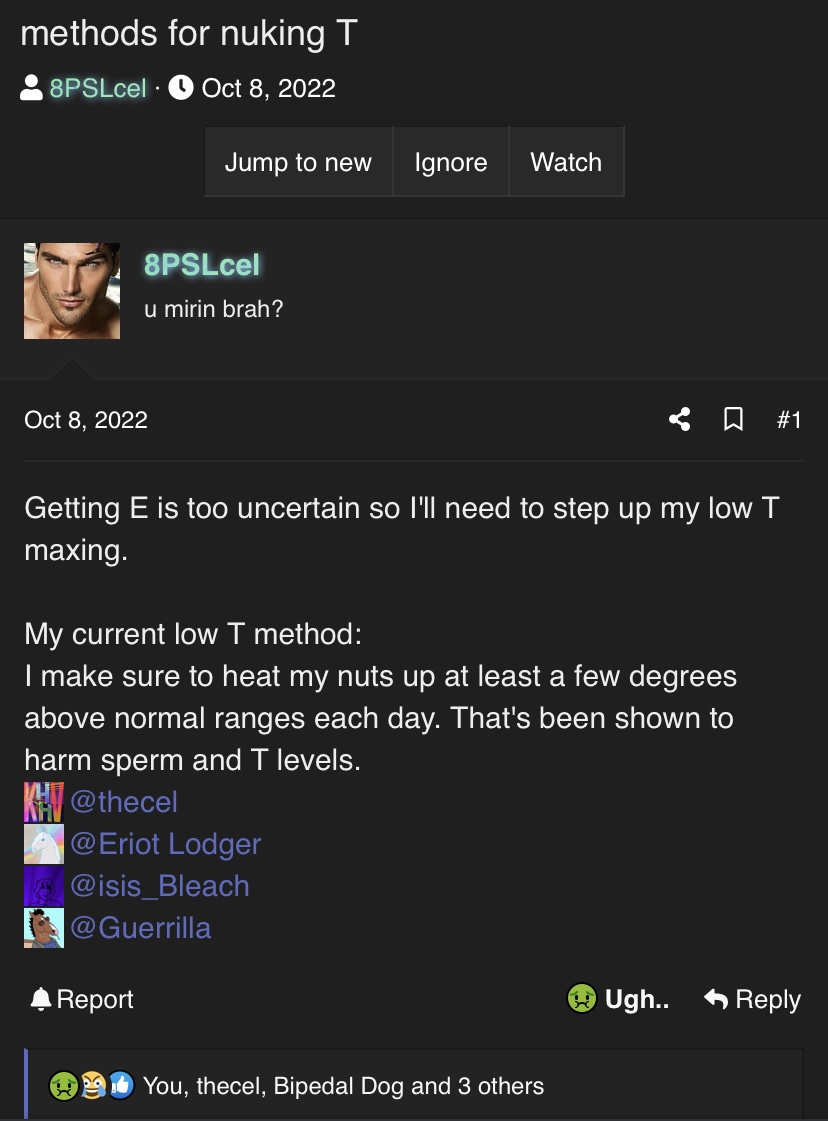Watch this thread
Screen dimensions: 828x1121
coord(566,162)
